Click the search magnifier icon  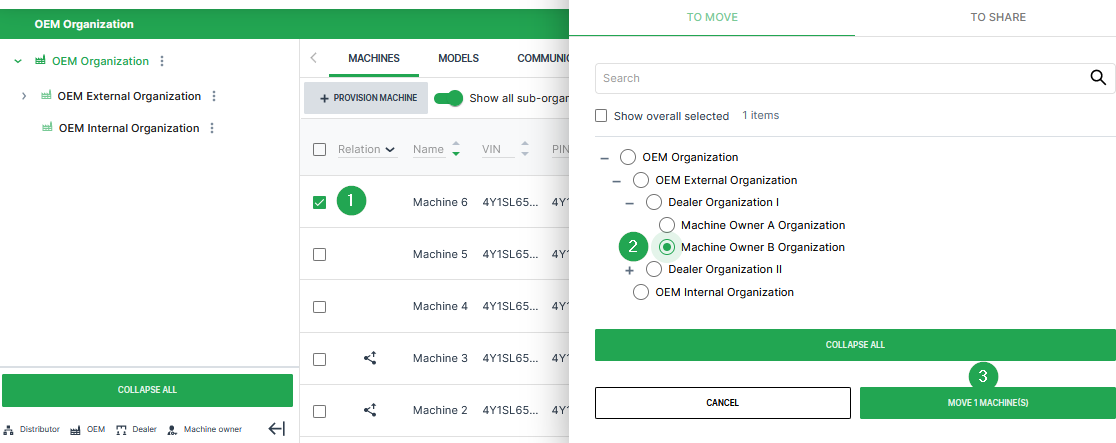point(1097,78)
